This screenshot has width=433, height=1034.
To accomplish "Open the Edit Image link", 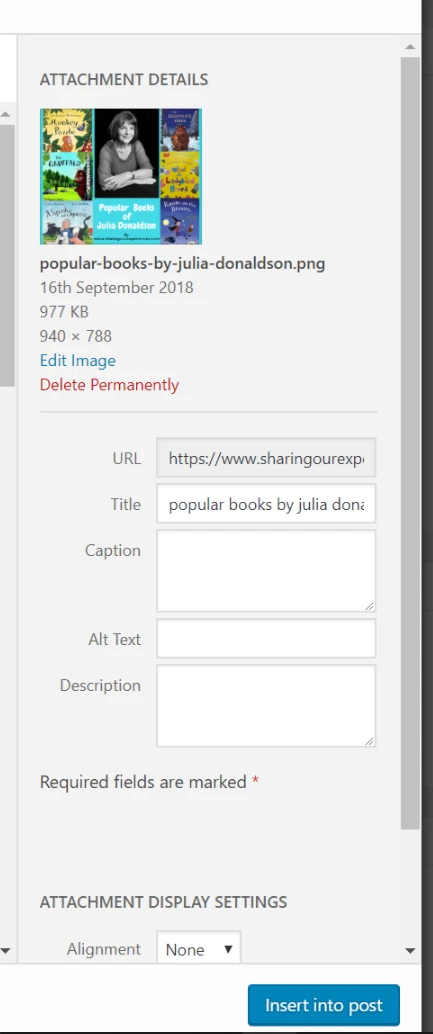I will coord(78,361).
